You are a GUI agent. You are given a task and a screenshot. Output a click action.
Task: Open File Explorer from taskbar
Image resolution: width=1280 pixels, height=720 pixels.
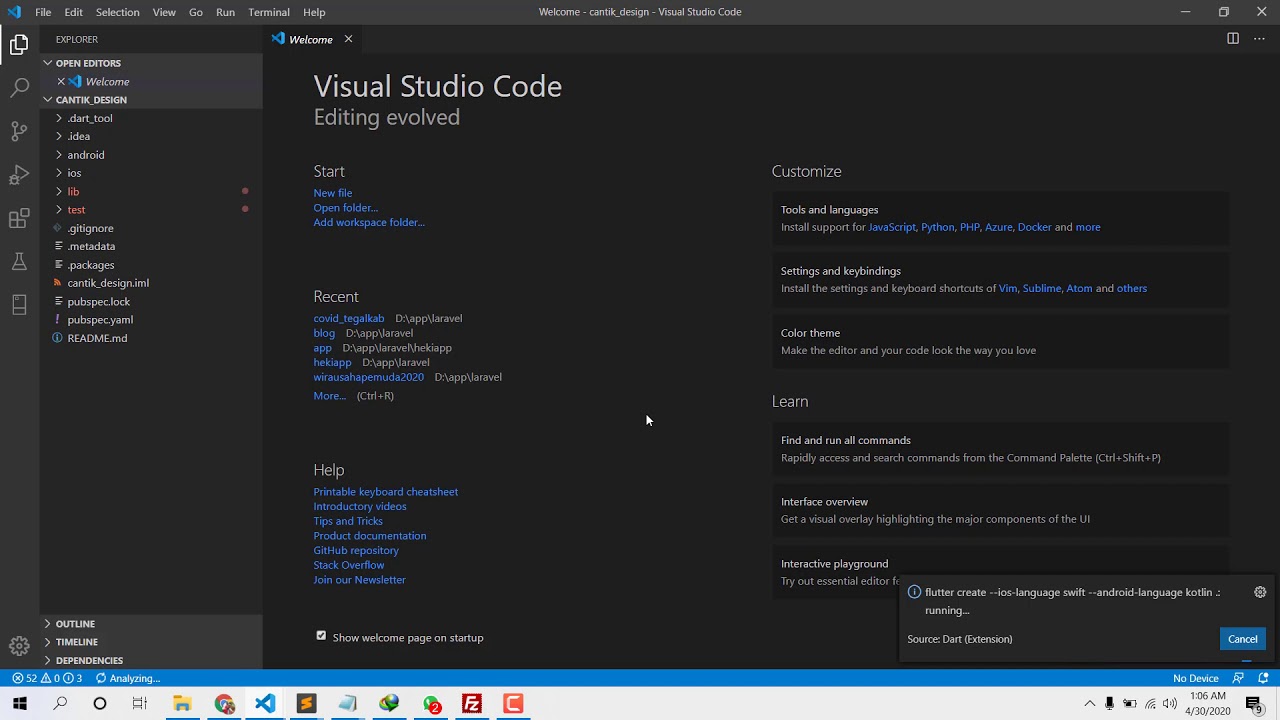click(182, 704)
